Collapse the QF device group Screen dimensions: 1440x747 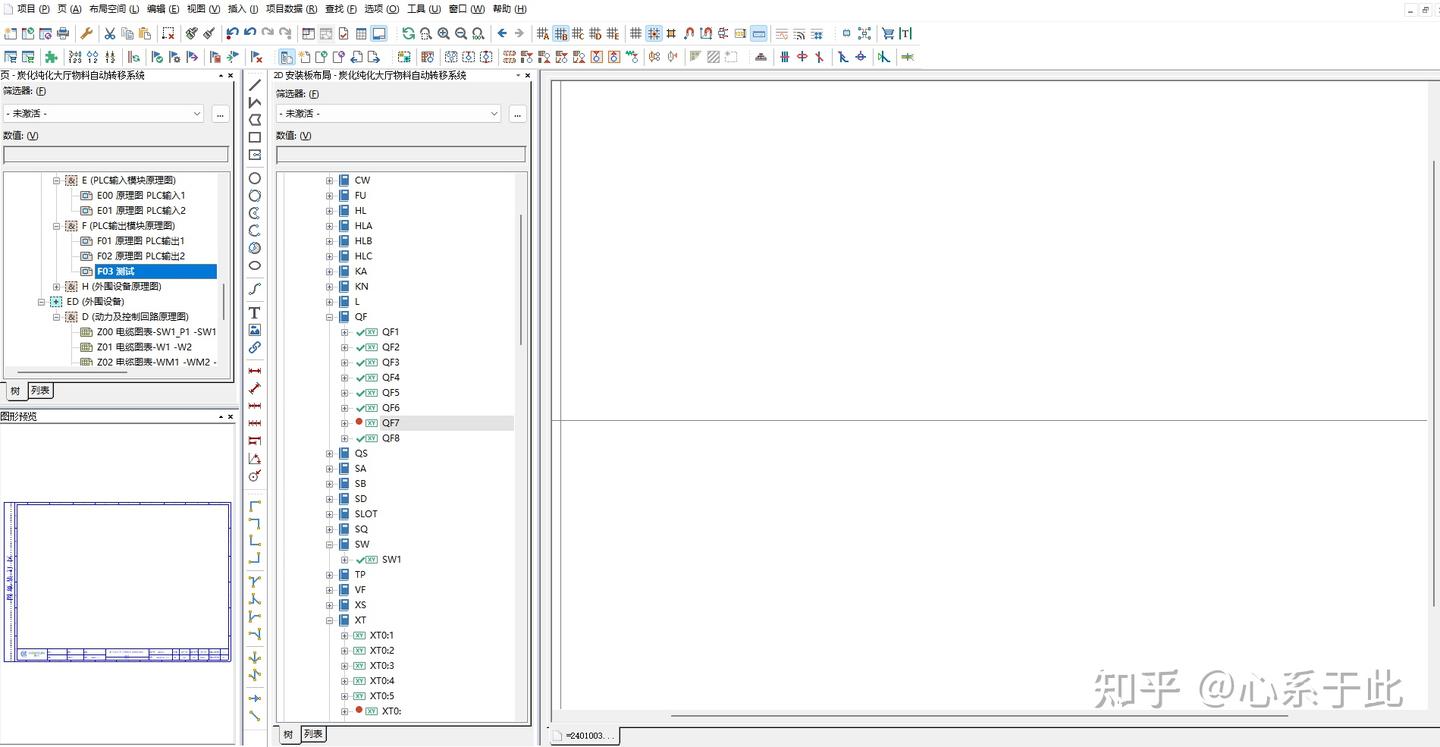pyautogui.click(x=329, y=317)
